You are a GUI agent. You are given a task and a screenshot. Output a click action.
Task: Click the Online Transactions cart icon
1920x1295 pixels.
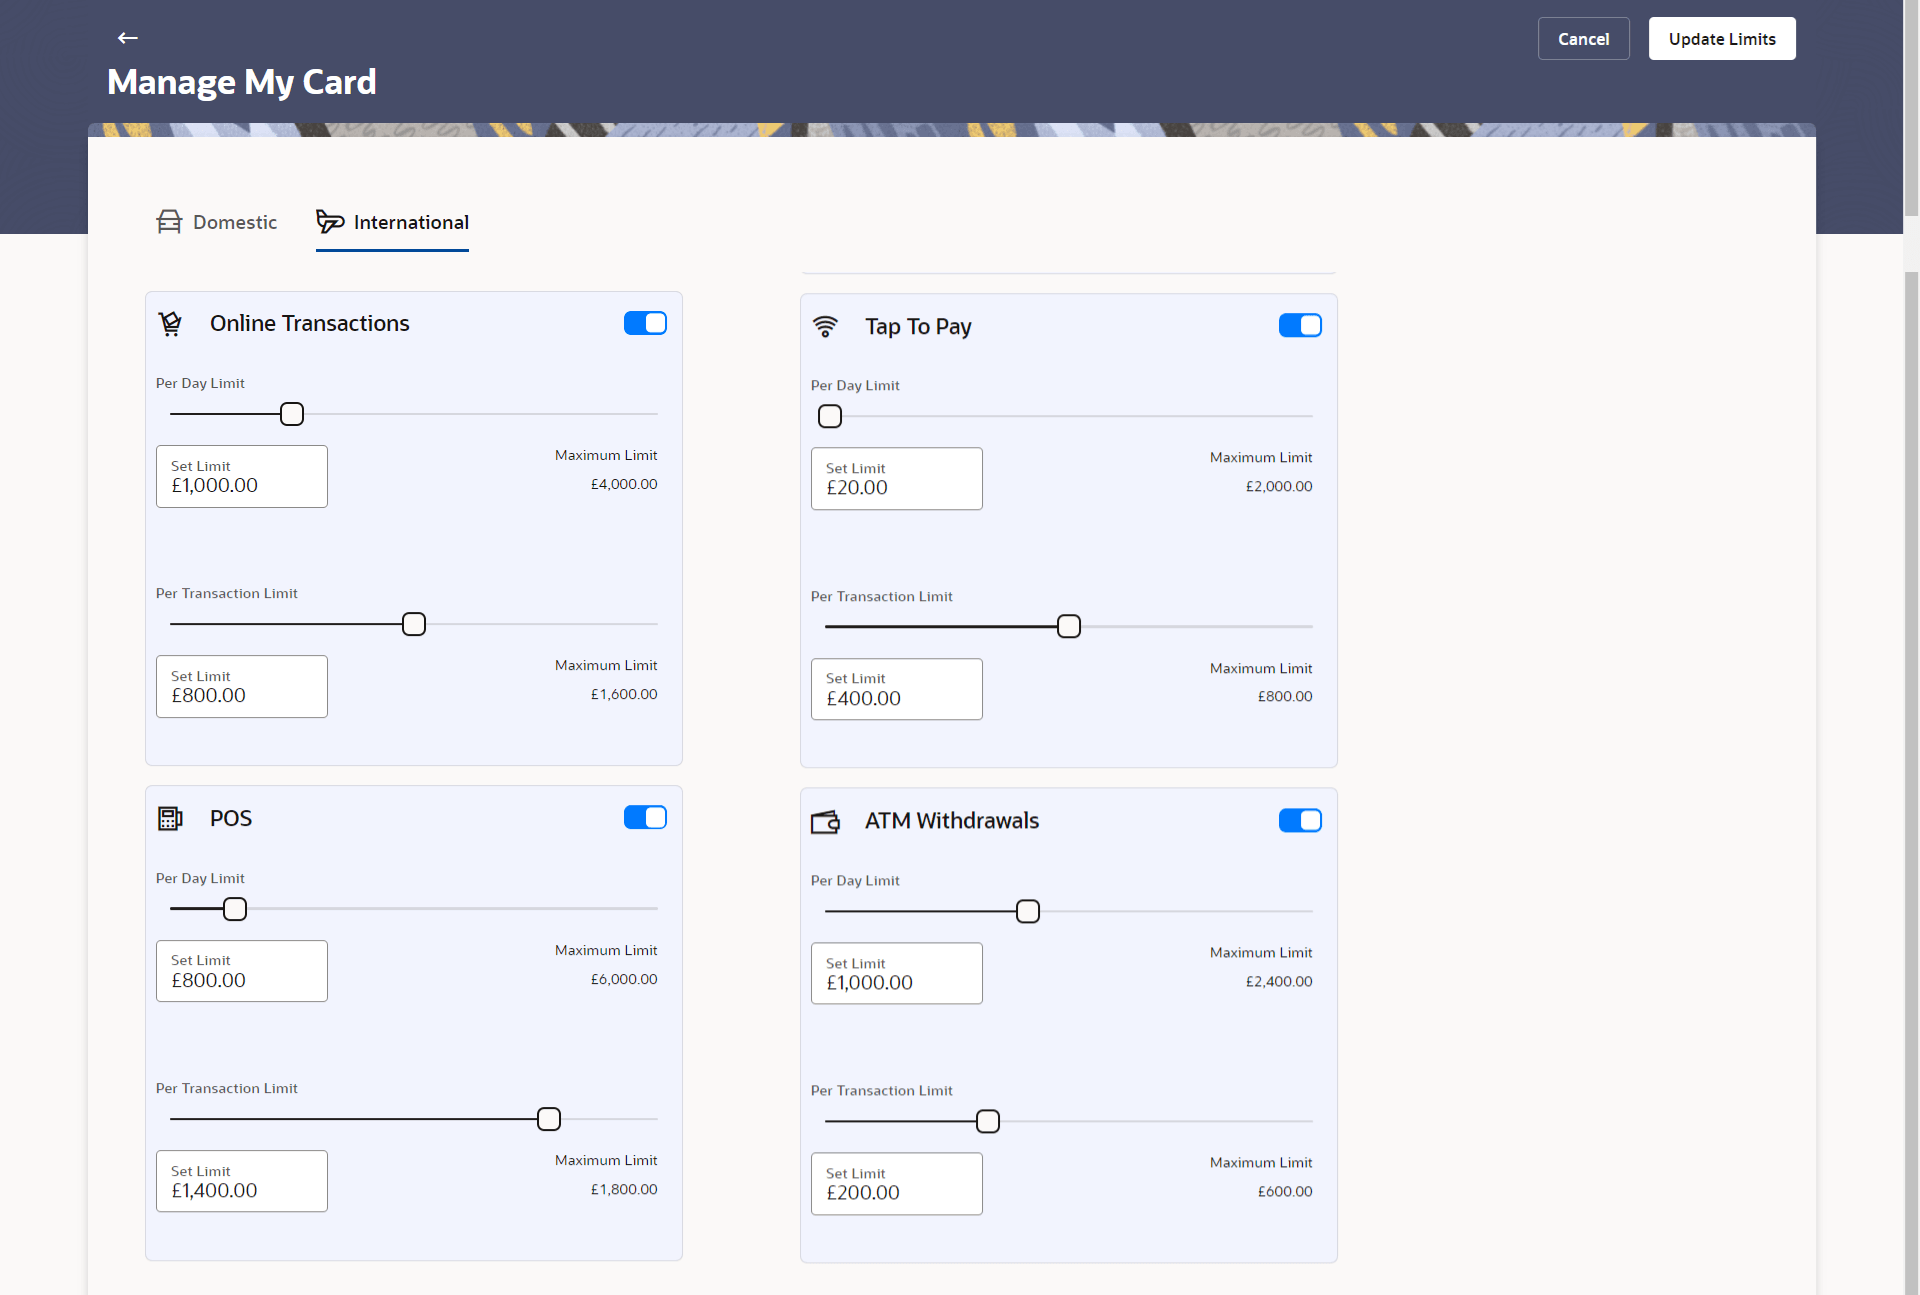click(171, 323)
